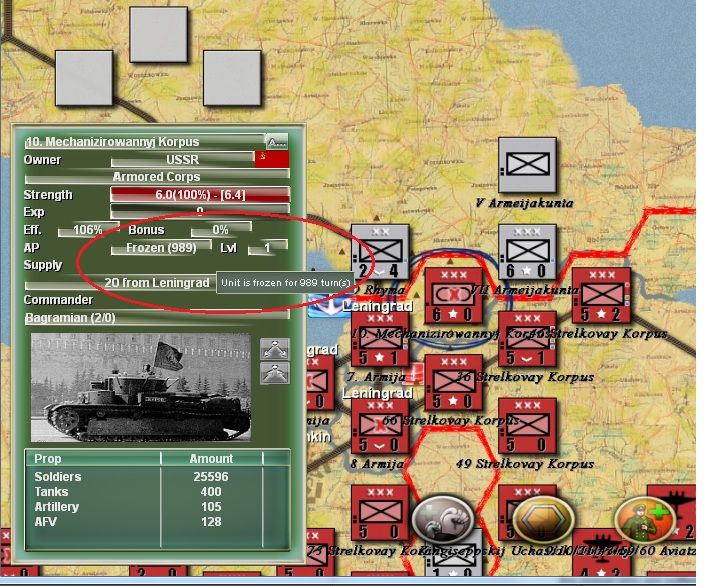This screenshot has height=586, width=715.
Task: Select the red infantry counter with strength 5-2
Action: [601, 296]
